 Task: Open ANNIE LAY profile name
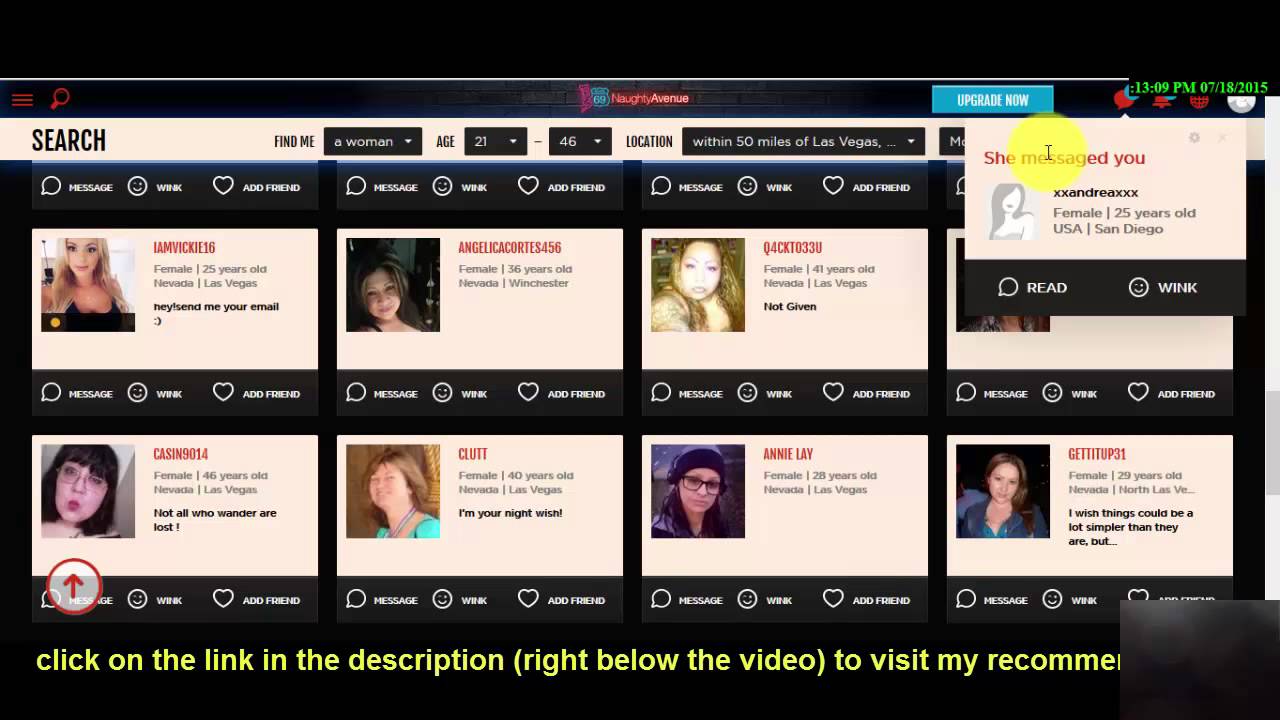tap(788, 454)
